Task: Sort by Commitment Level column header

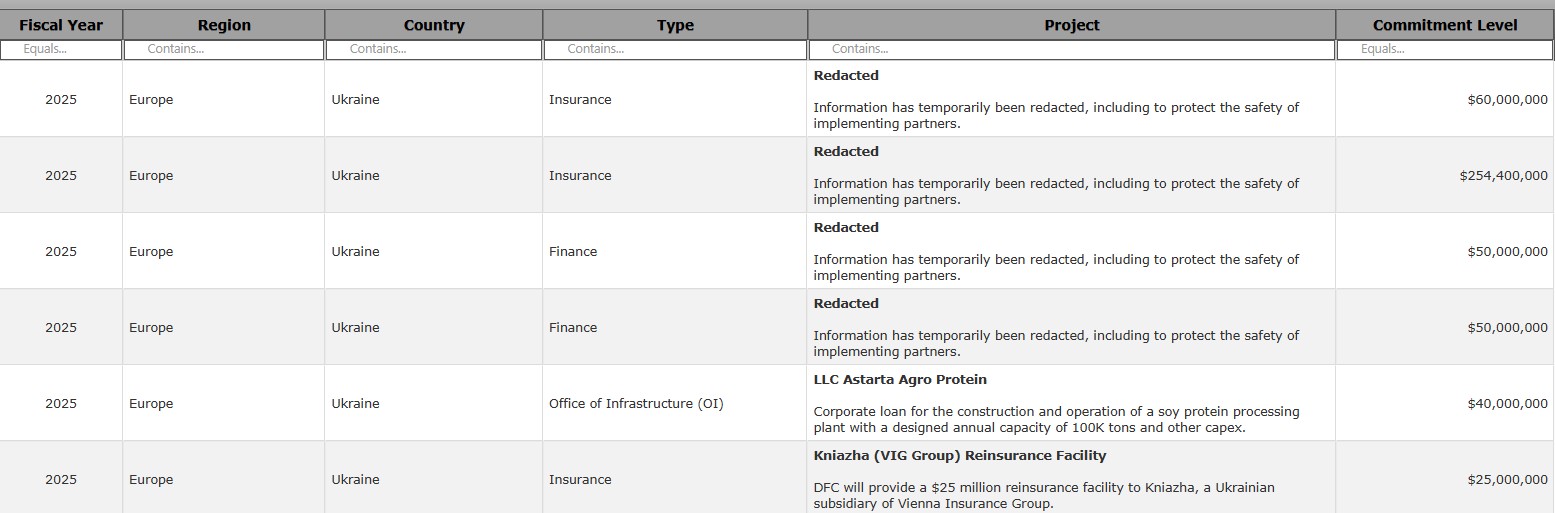Action: coord(1444,25)
